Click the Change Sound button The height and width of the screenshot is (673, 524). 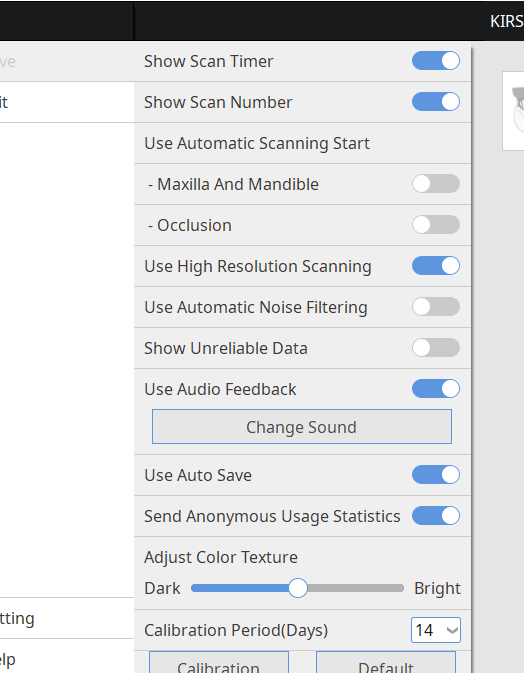click(x=302, y=427)
